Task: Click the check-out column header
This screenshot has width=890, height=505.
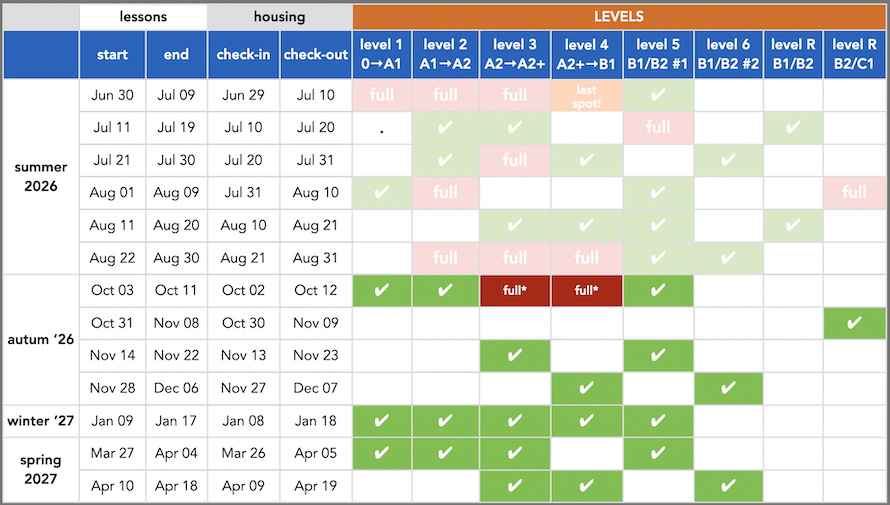Action: (x=316, y=54)
